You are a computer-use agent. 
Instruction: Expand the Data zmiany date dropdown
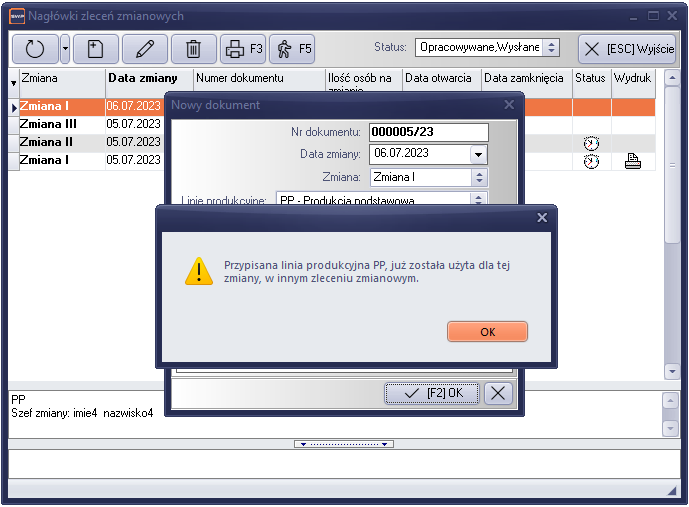coord(478,154)
